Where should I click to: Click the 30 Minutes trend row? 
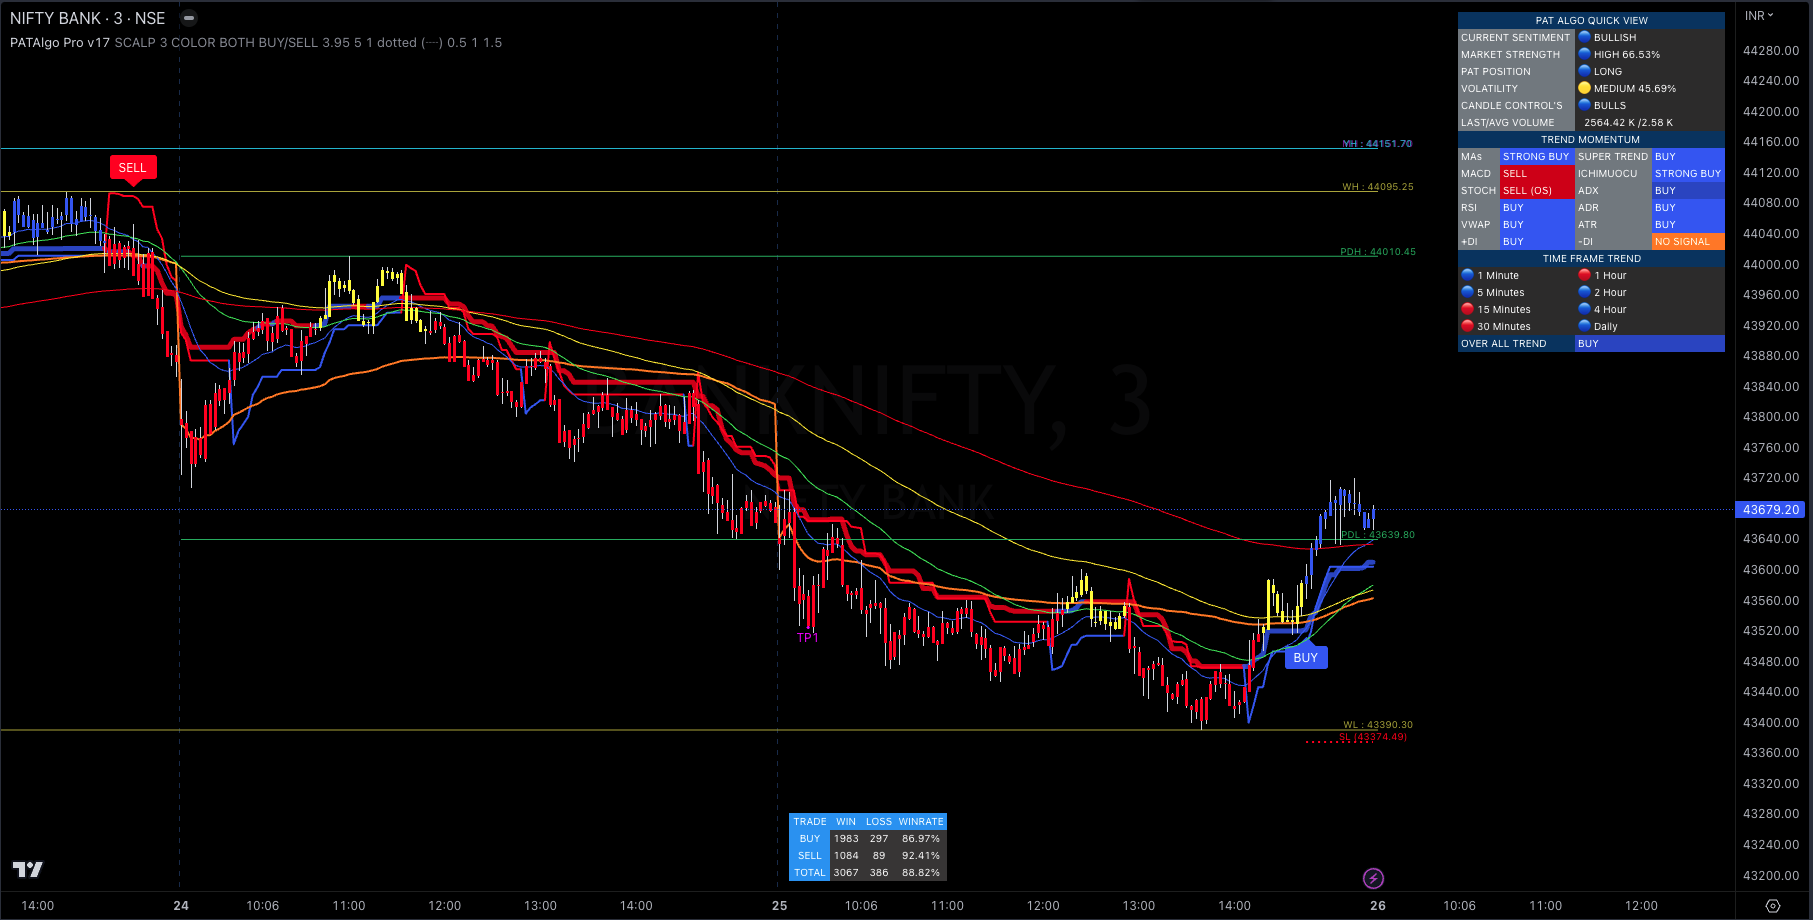1516,326
